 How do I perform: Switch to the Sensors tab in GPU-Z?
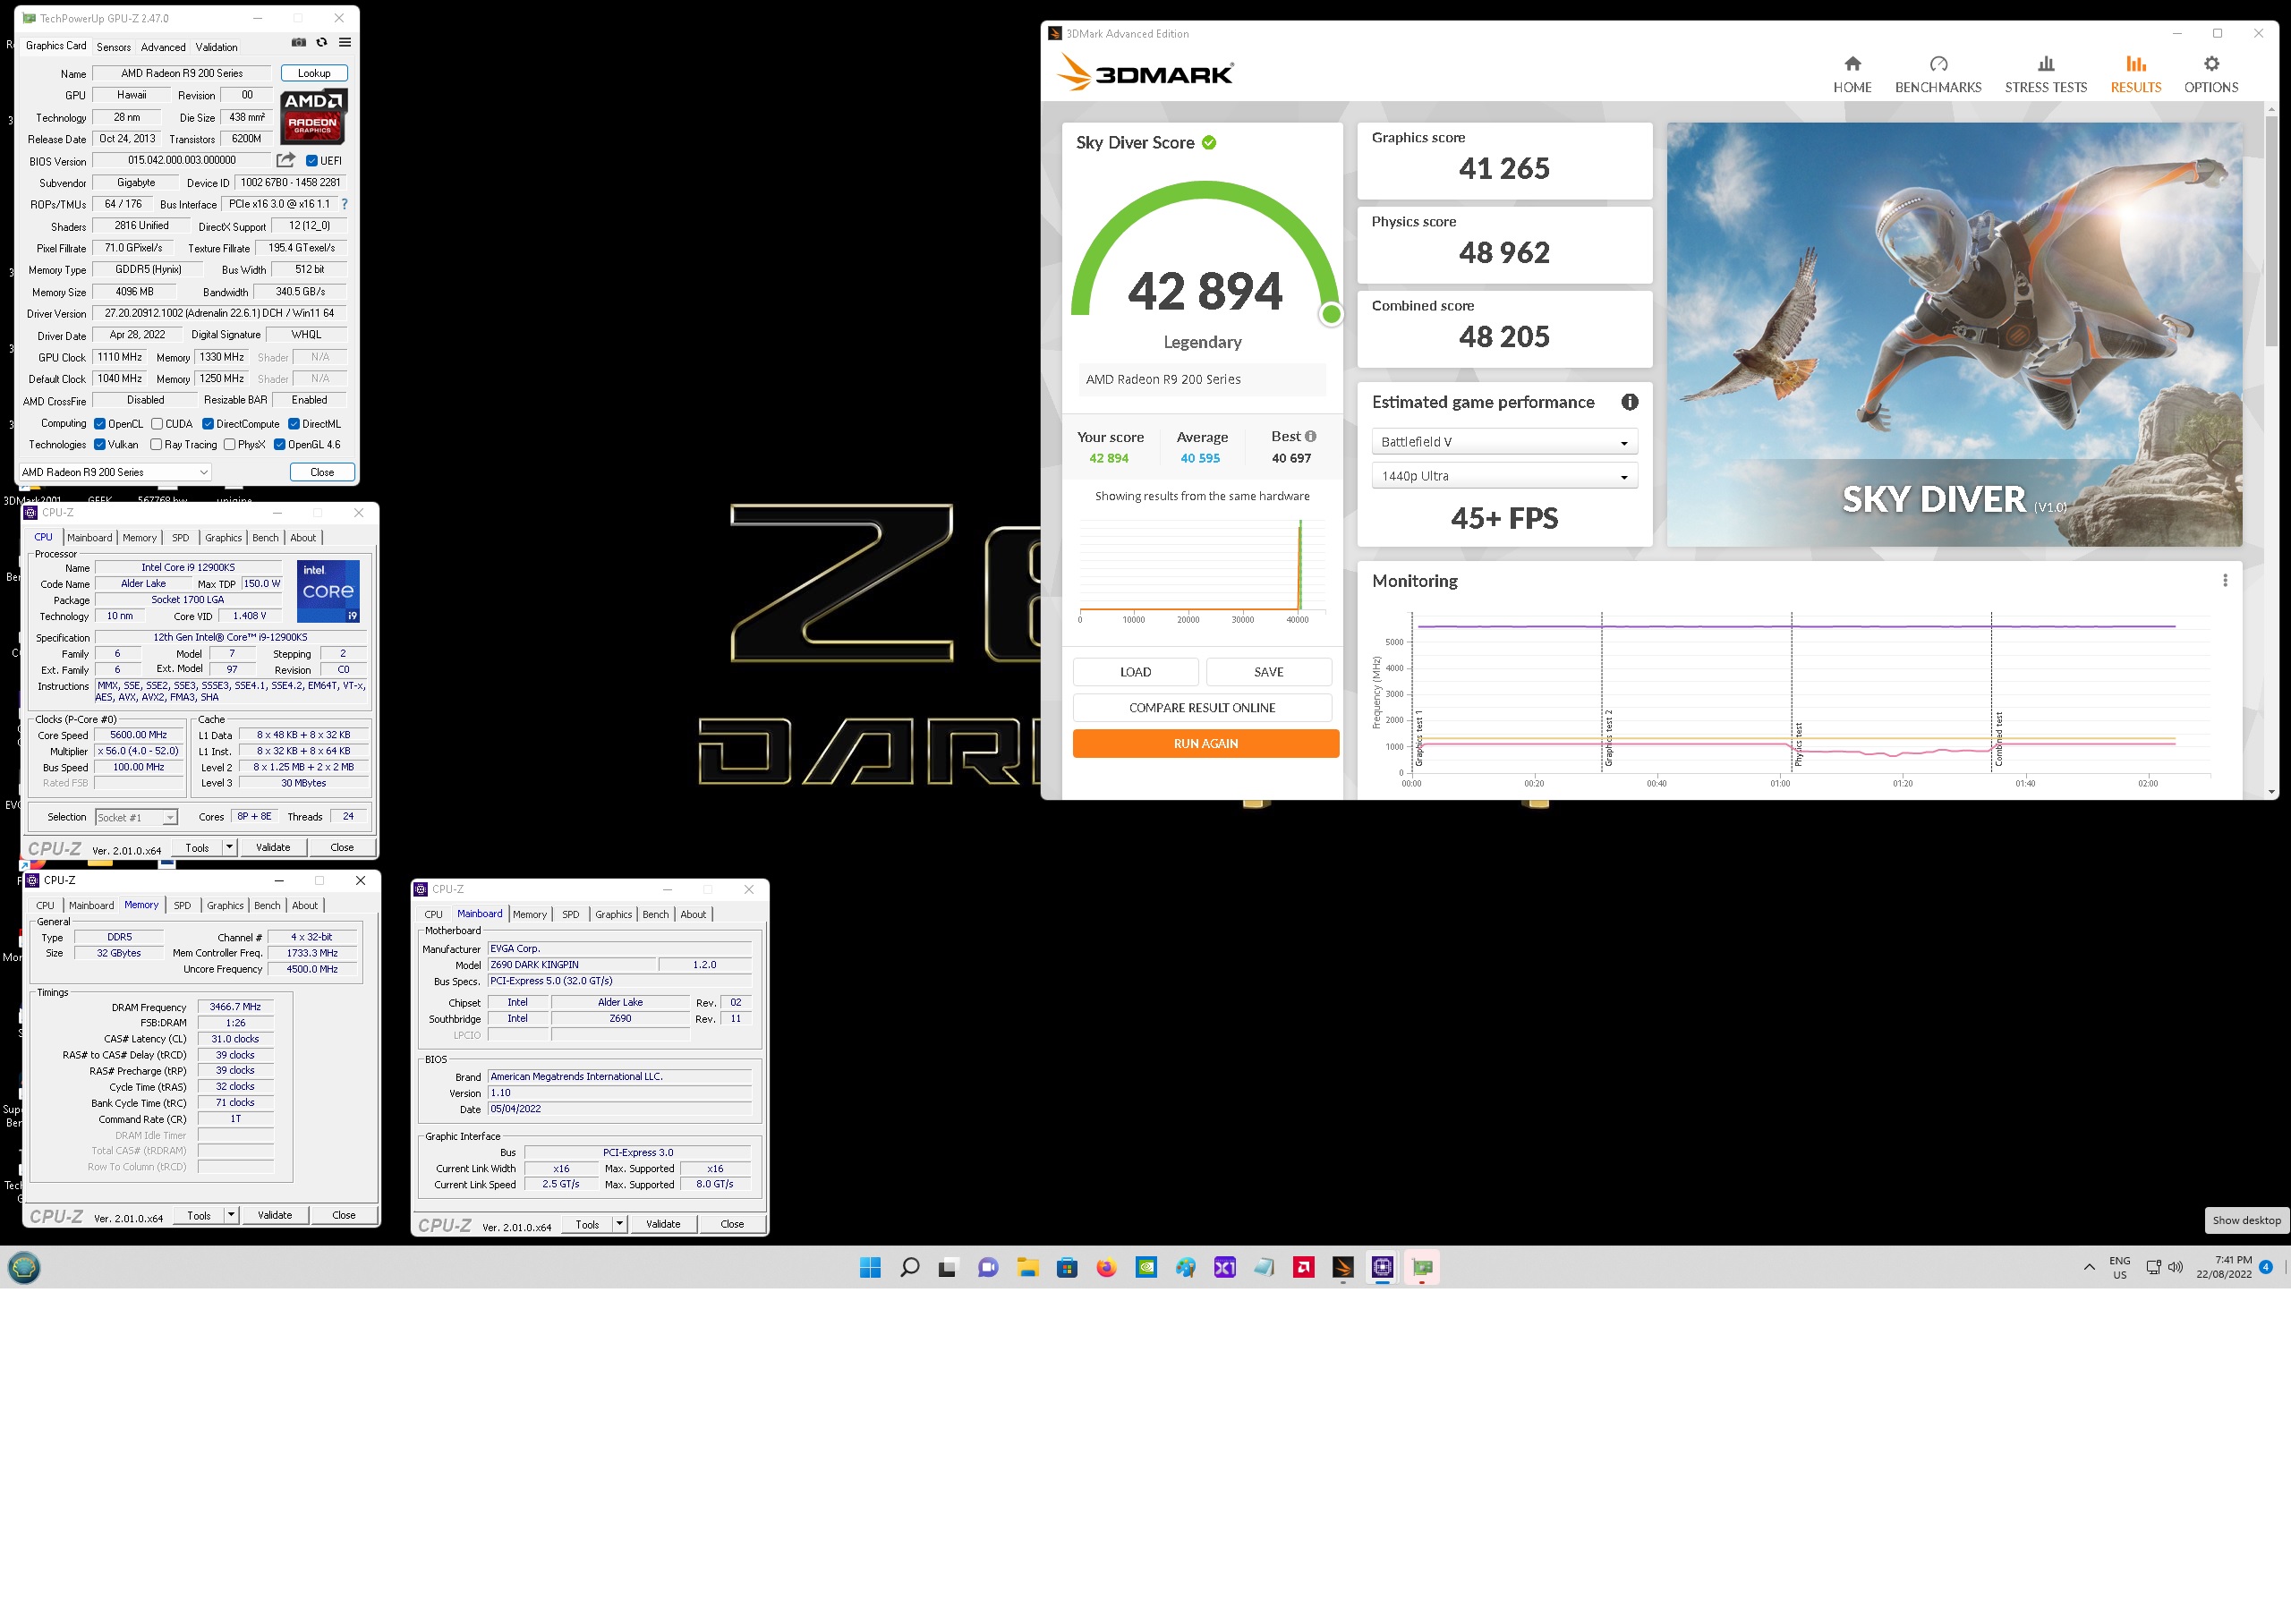coord(113,47)
